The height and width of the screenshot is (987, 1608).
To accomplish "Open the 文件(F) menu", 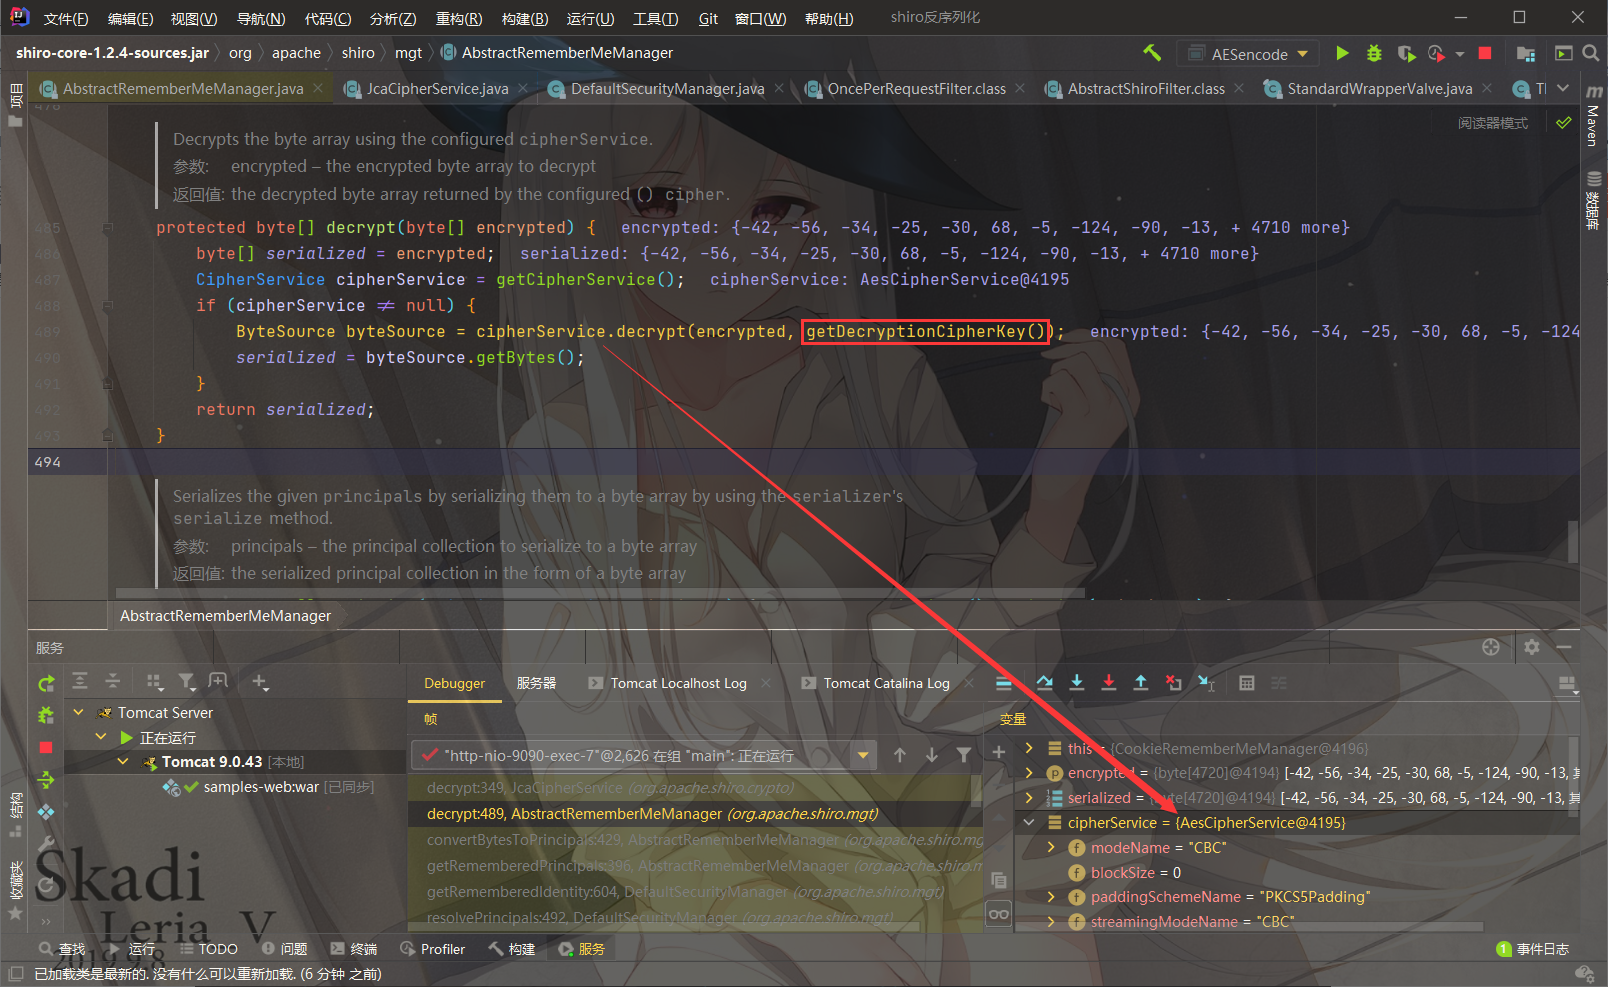I will 66,18.
